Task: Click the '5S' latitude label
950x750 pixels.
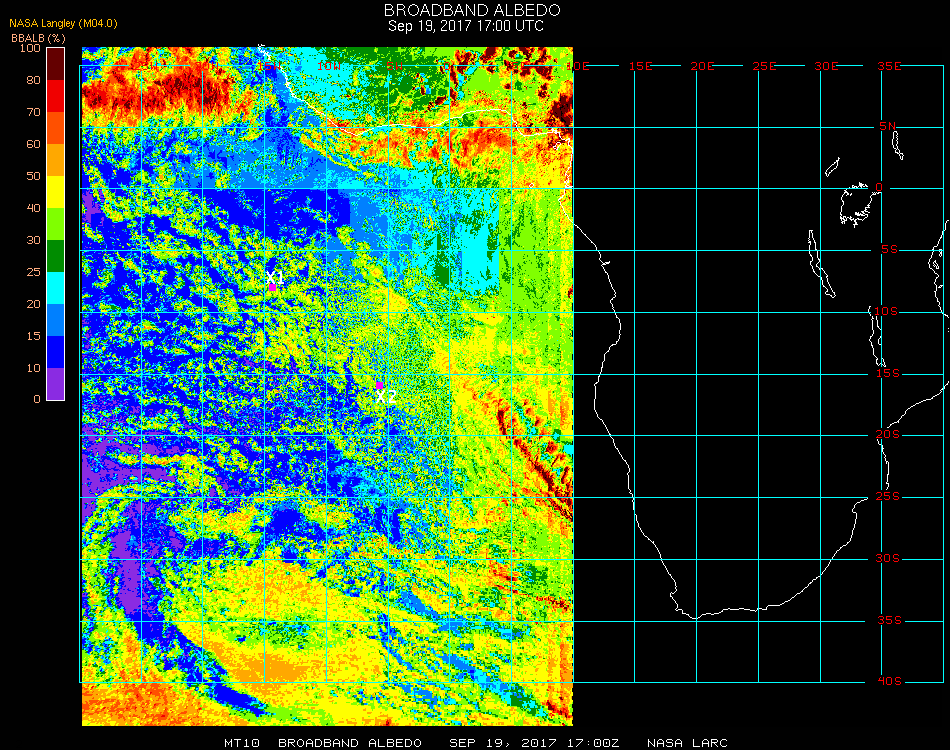Action: 889,250
